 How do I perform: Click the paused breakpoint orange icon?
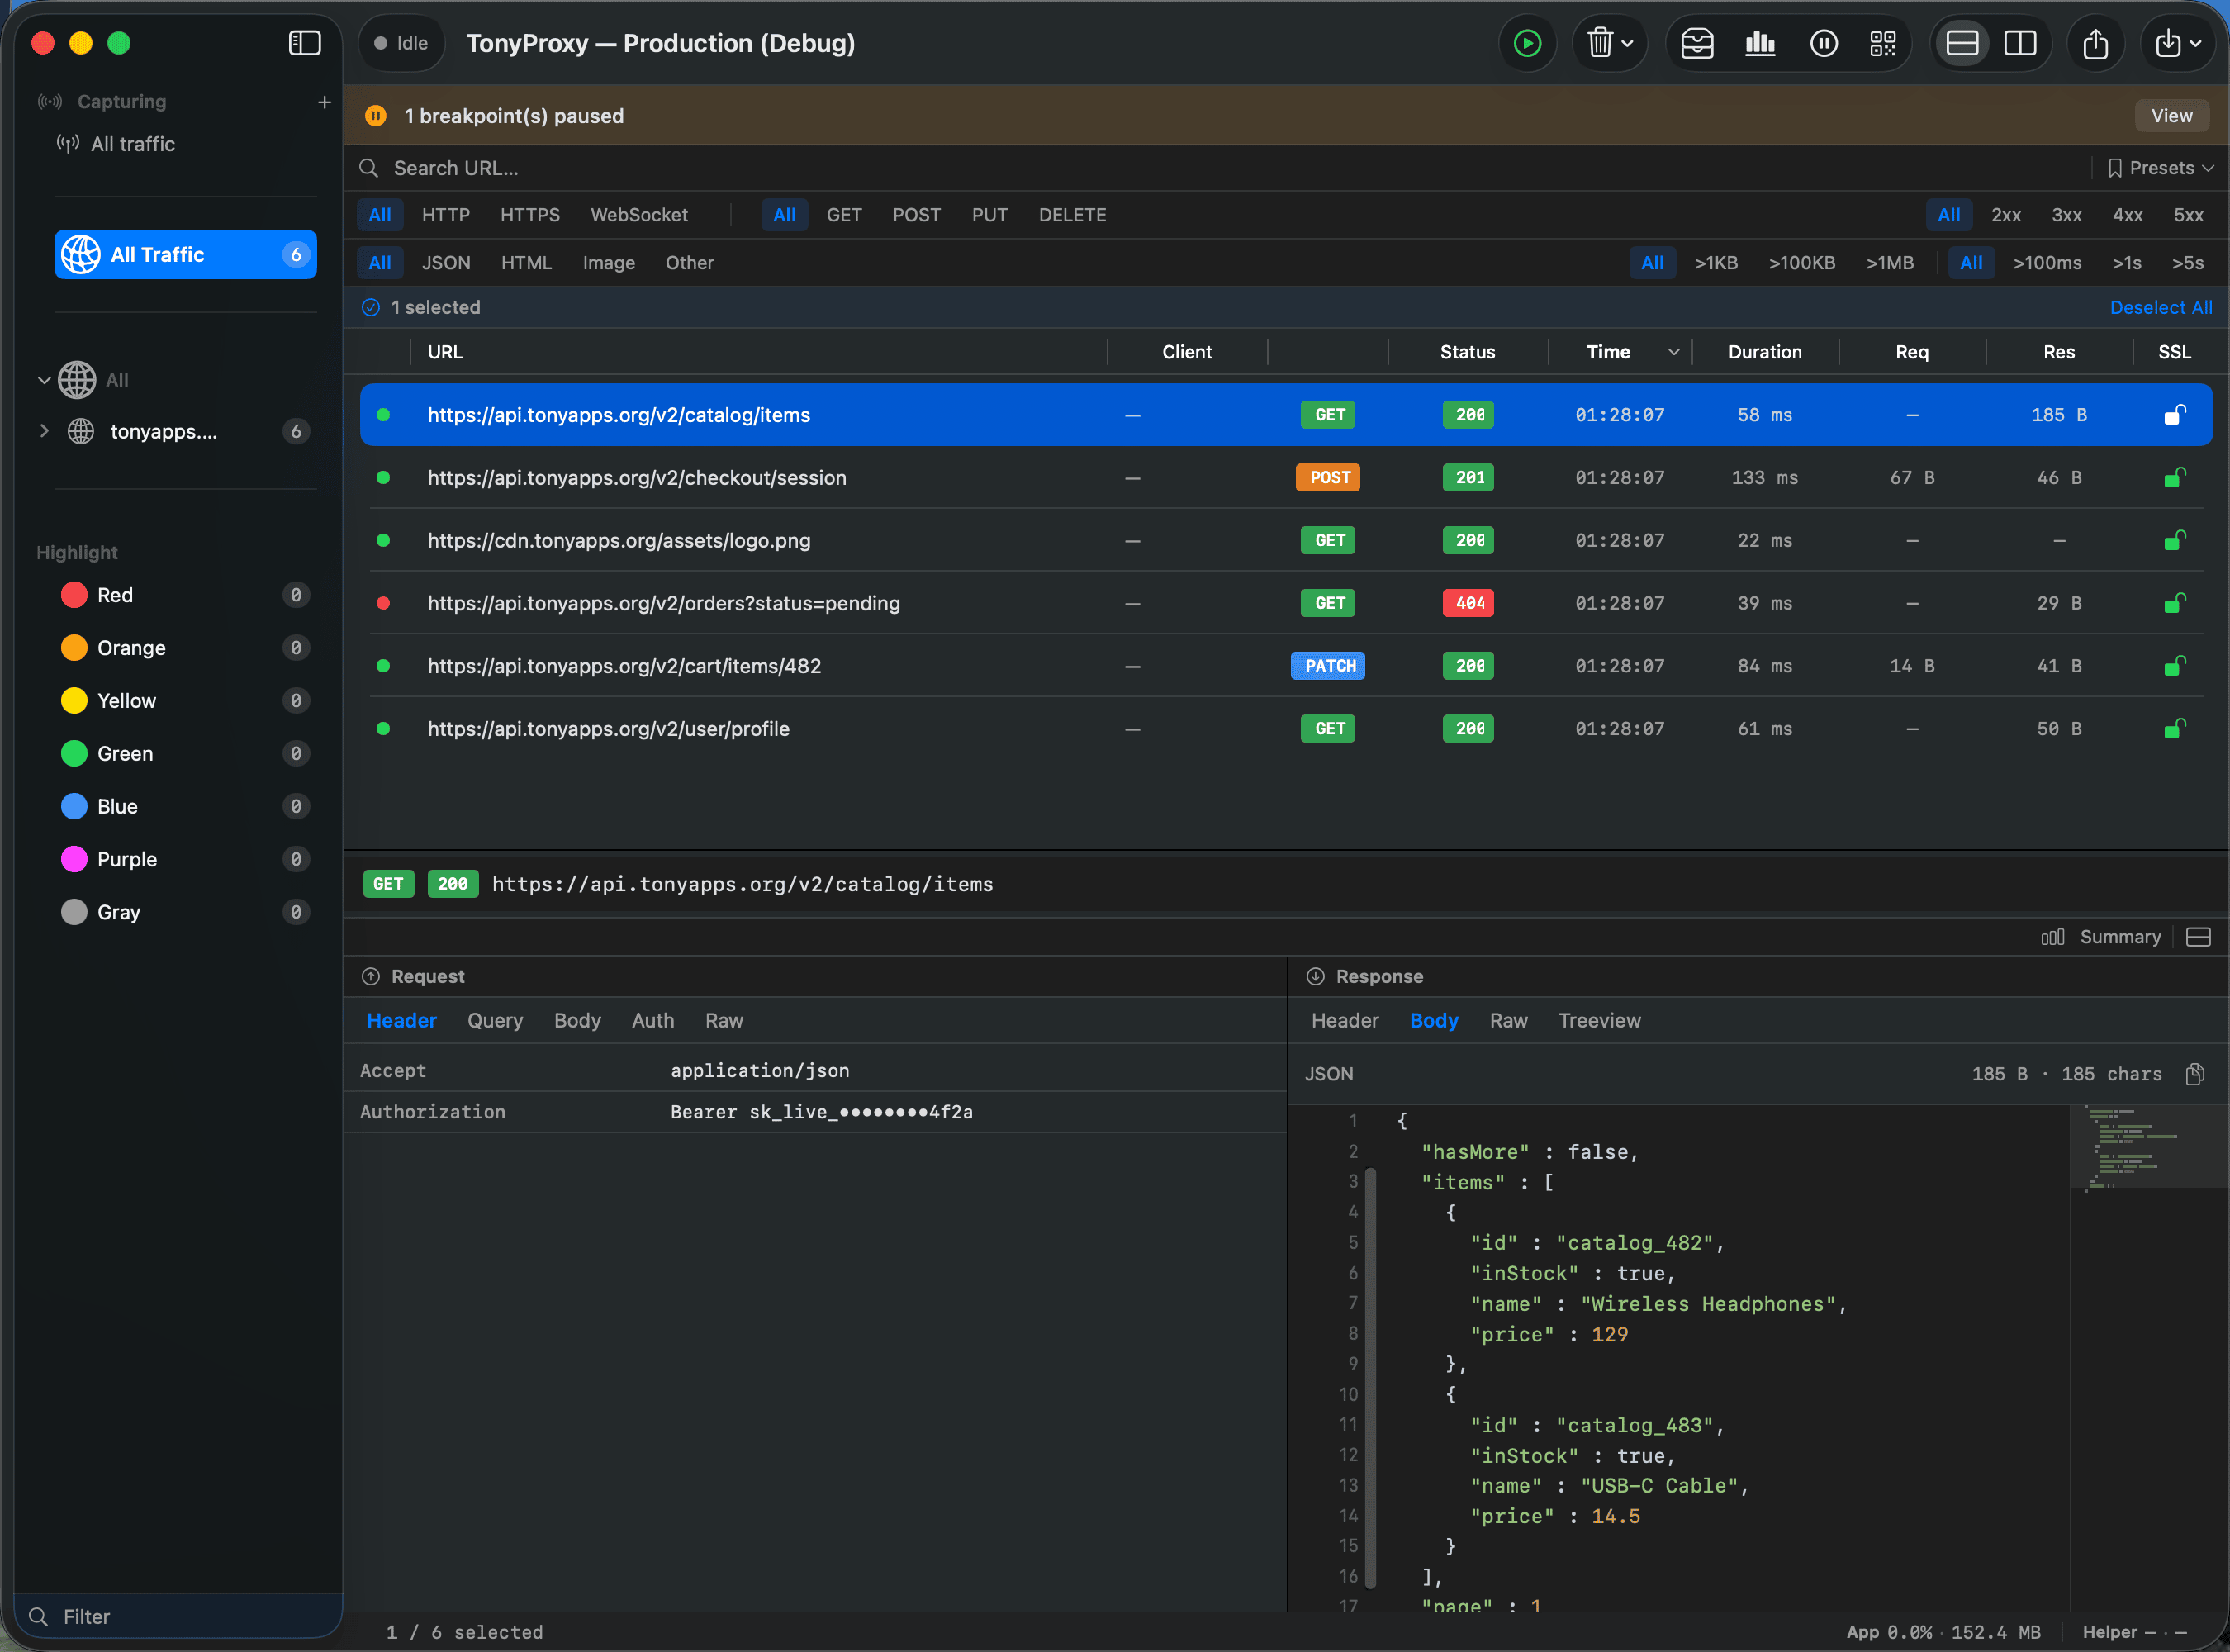coord(376,116)
